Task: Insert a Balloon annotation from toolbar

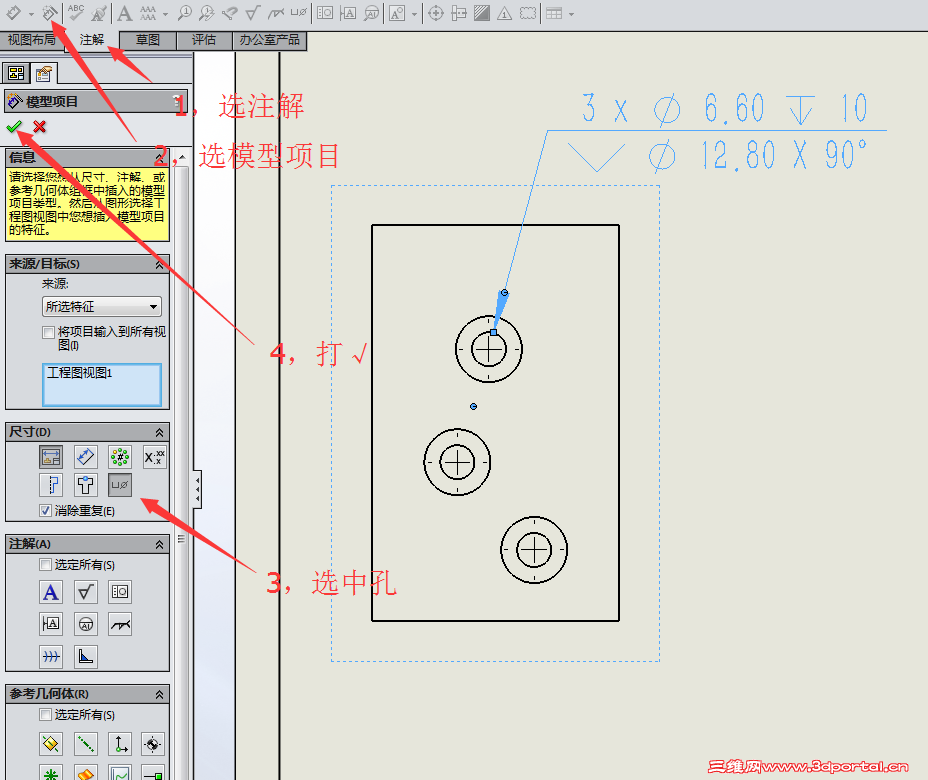Action: click(185, 13)
